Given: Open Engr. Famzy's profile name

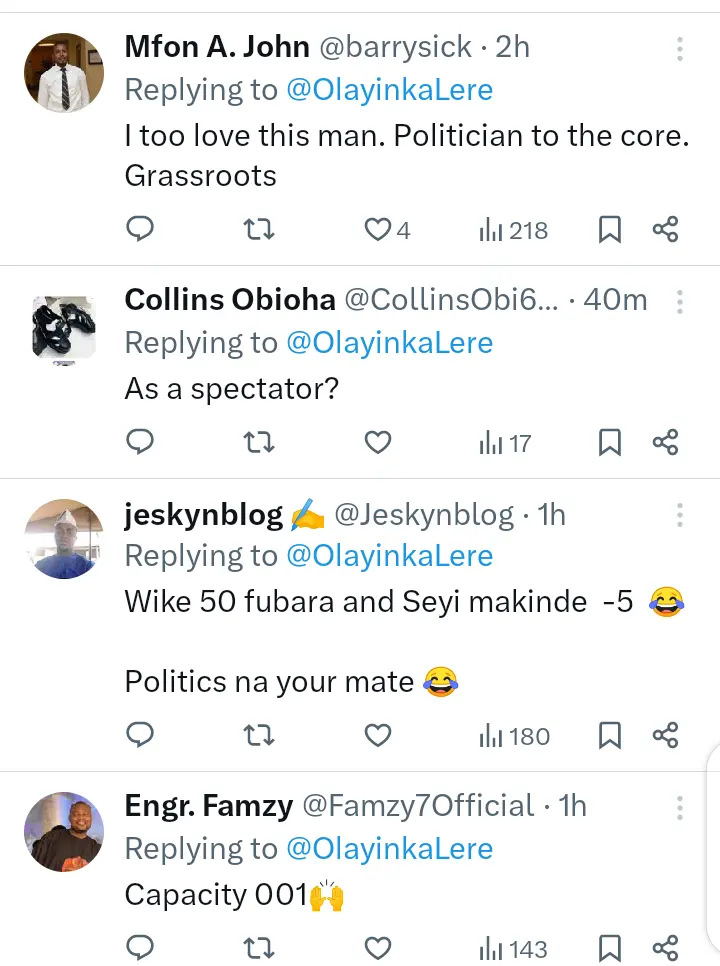Looking at the screenshot, I should tap(207, 806).
